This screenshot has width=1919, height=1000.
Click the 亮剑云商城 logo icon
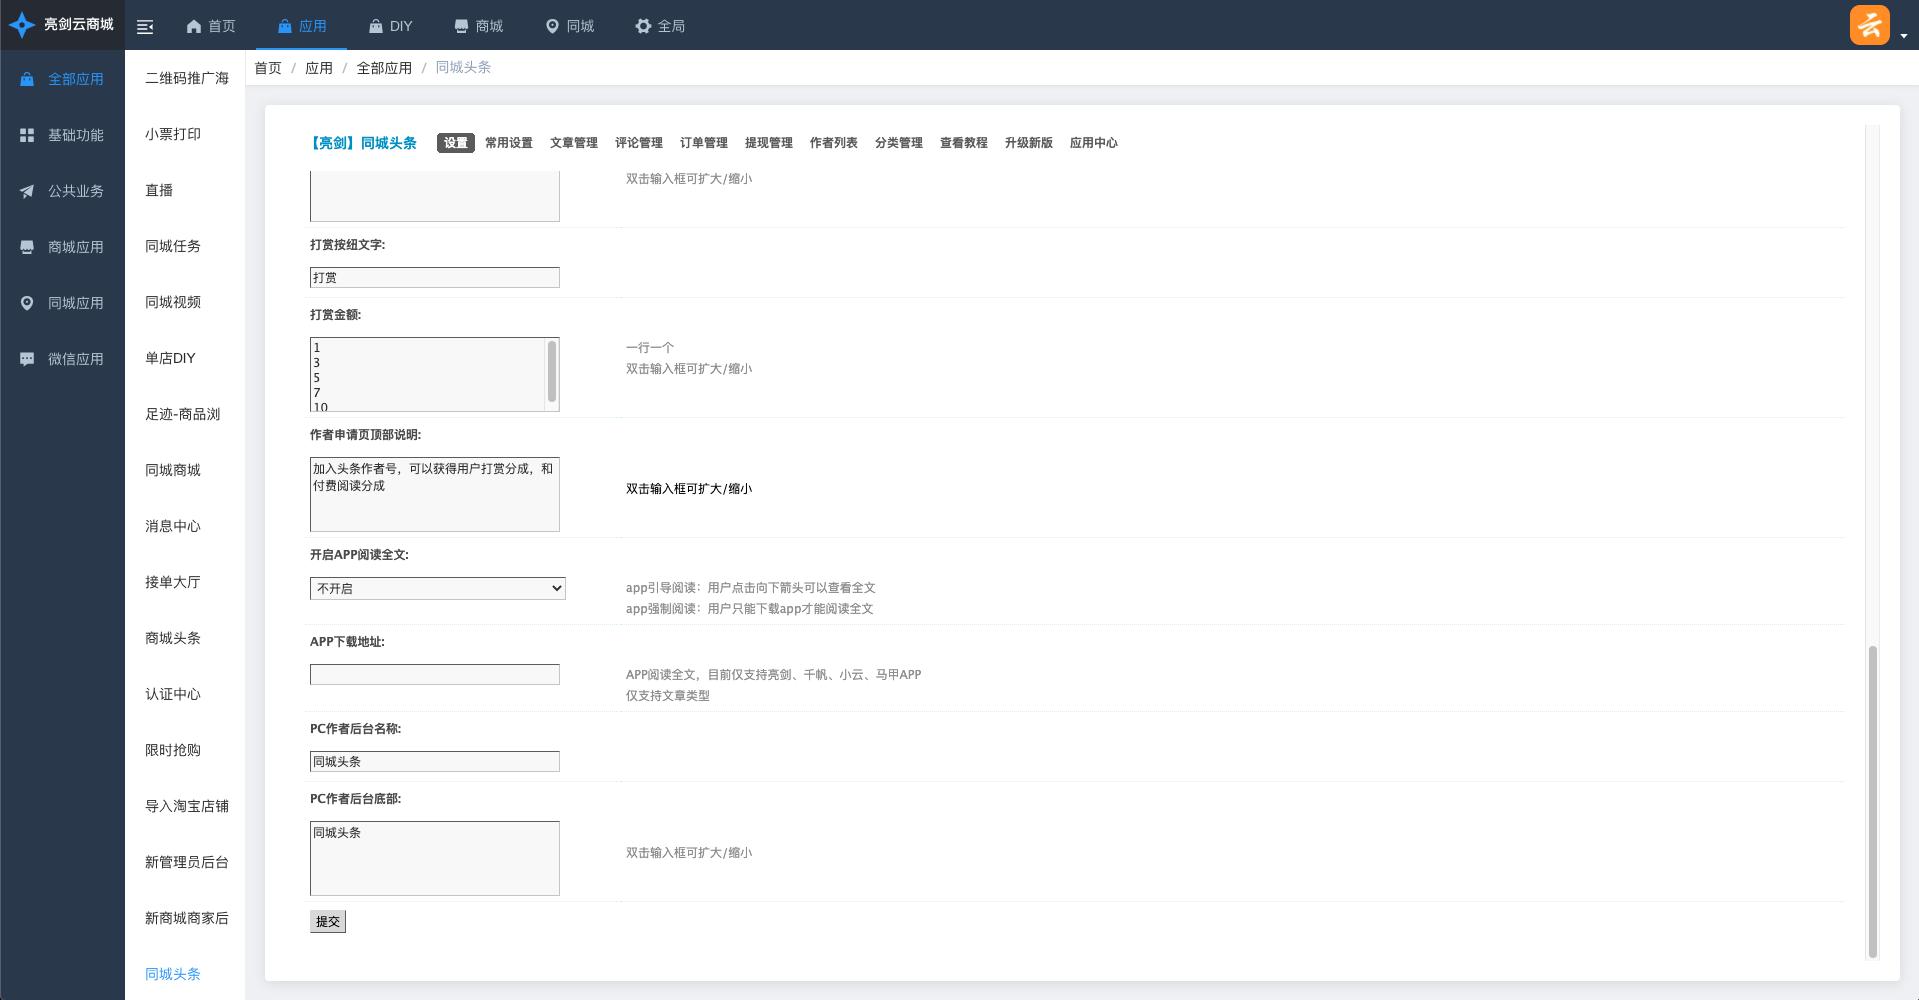[x=22, y=25]
